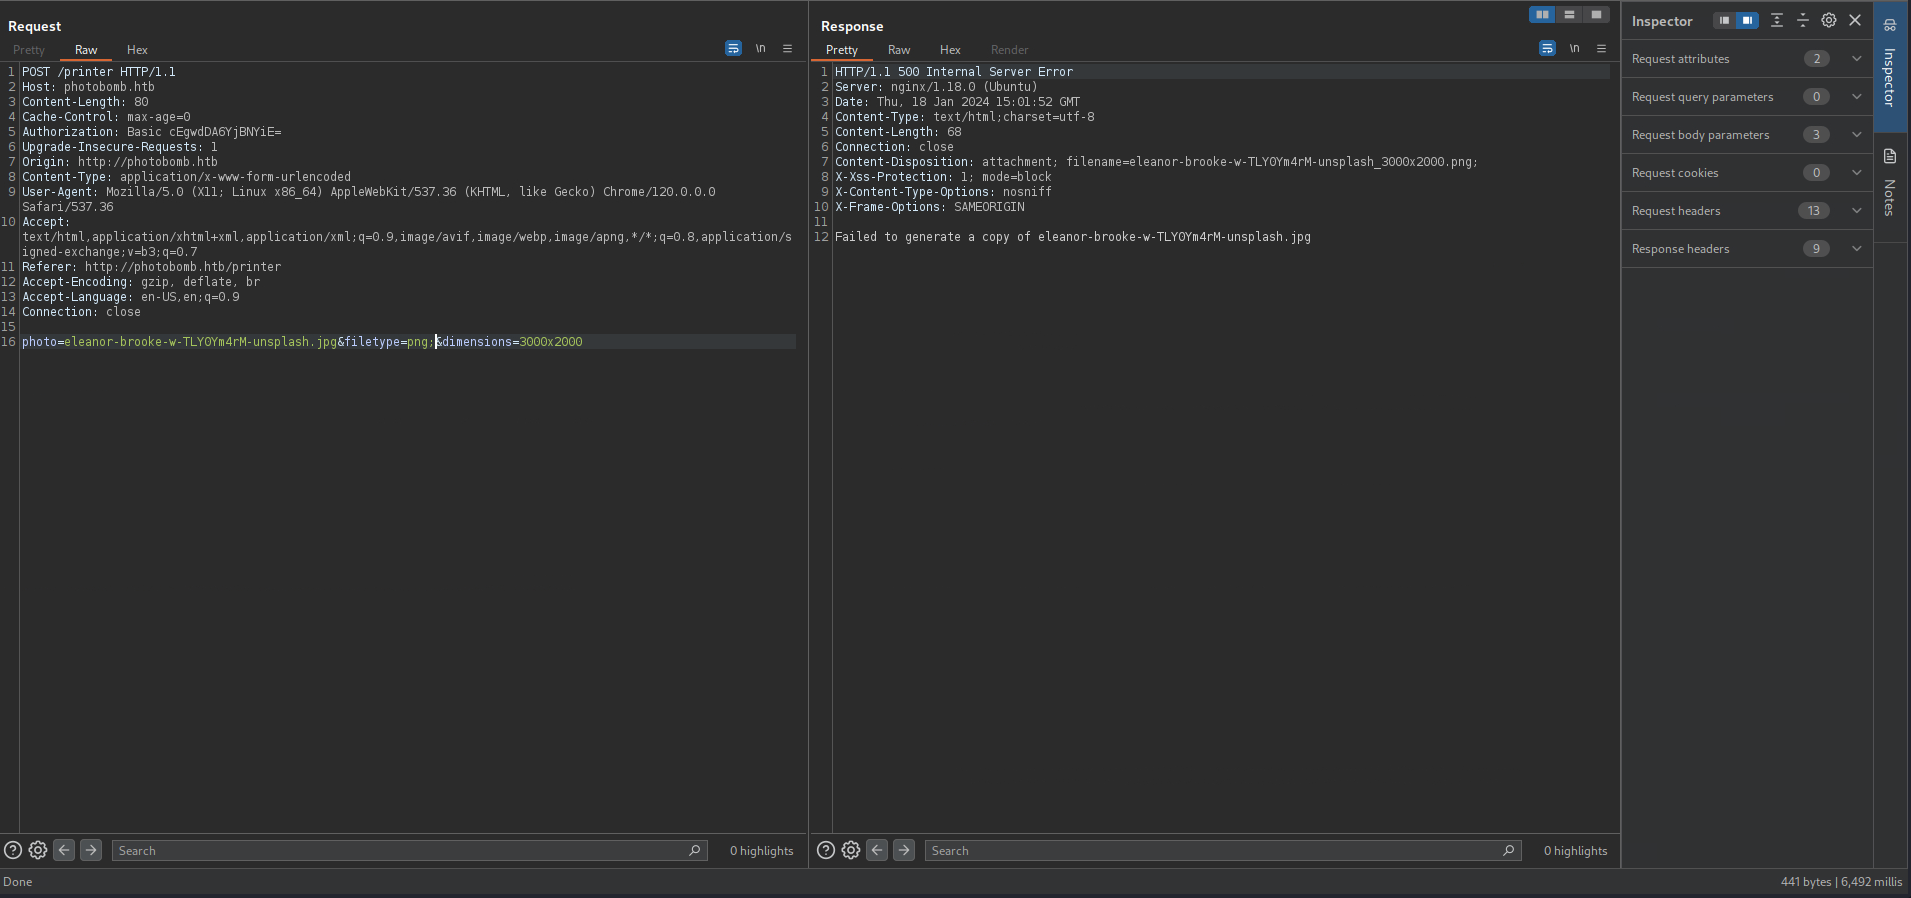
Task: Close the Inspector panel with X
Action: (x=1855, y=20)
